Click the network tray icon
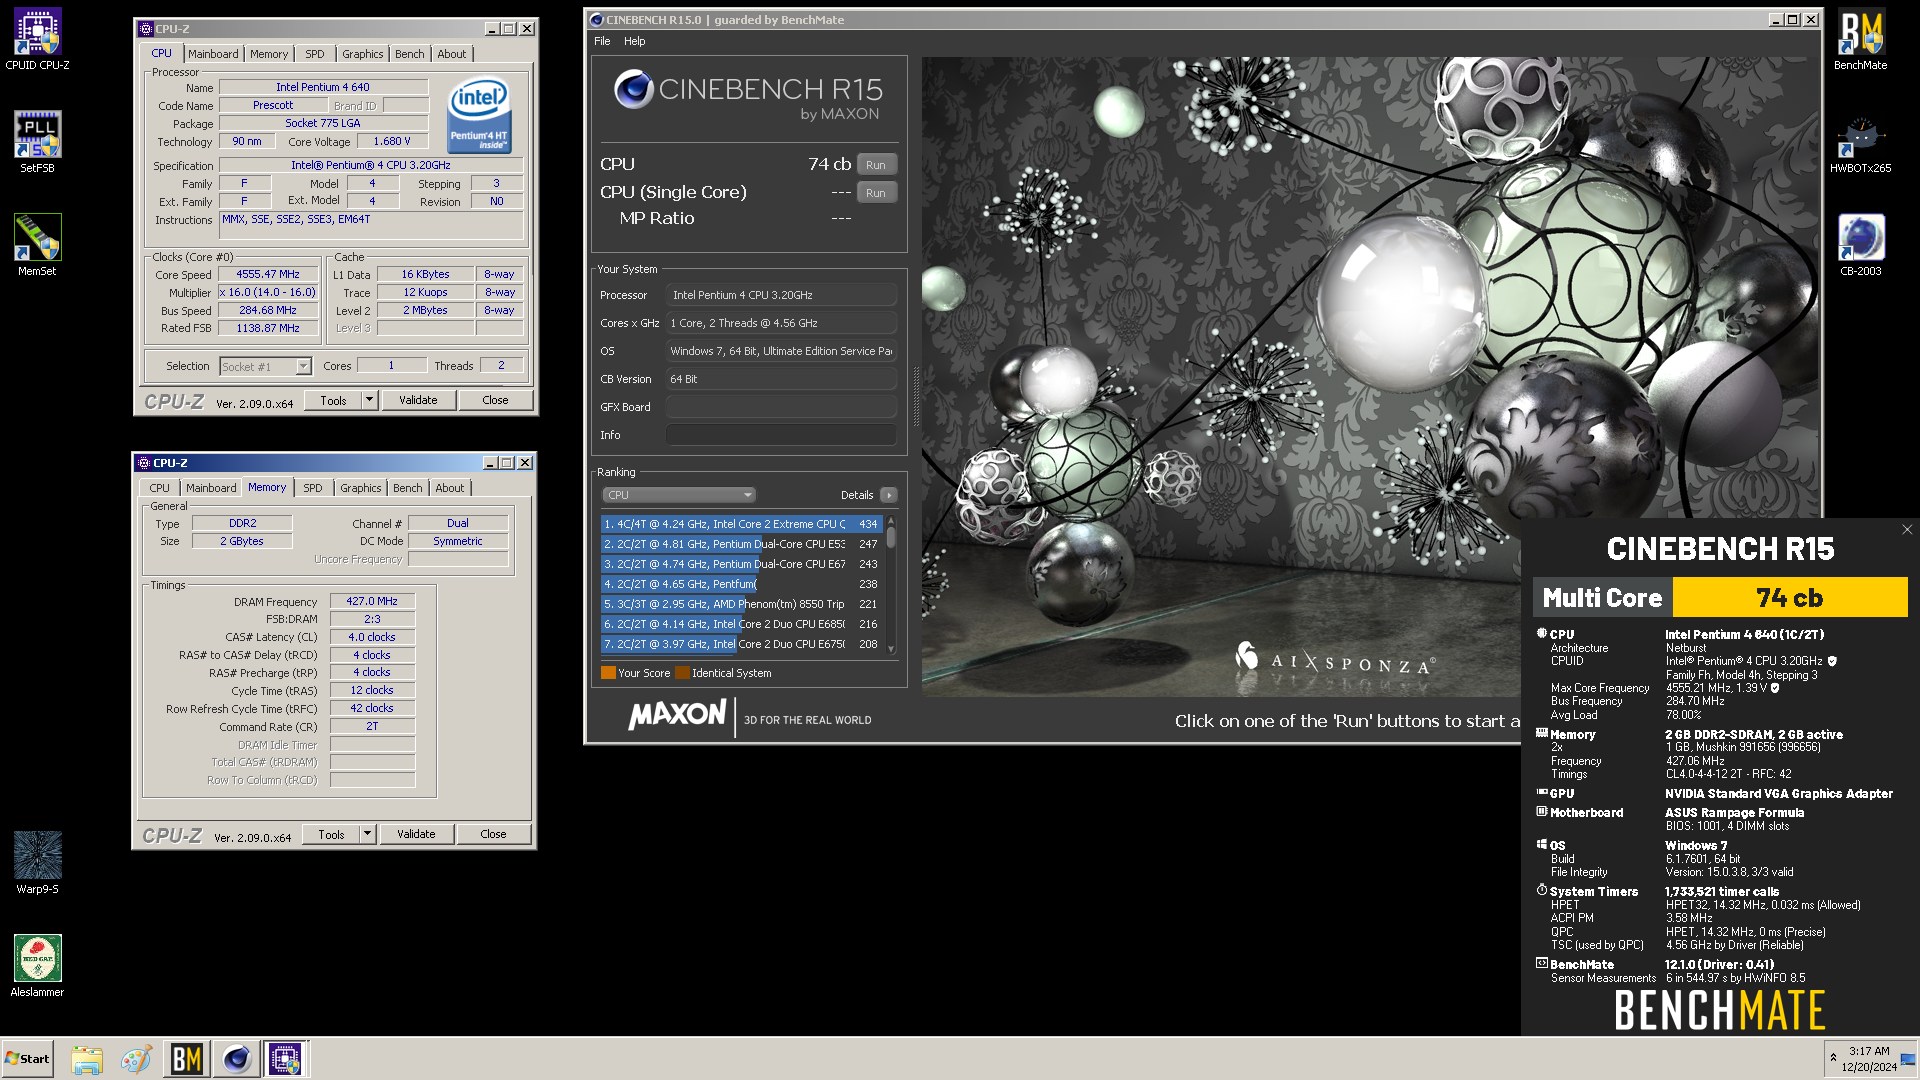 pos(1908,1059)
